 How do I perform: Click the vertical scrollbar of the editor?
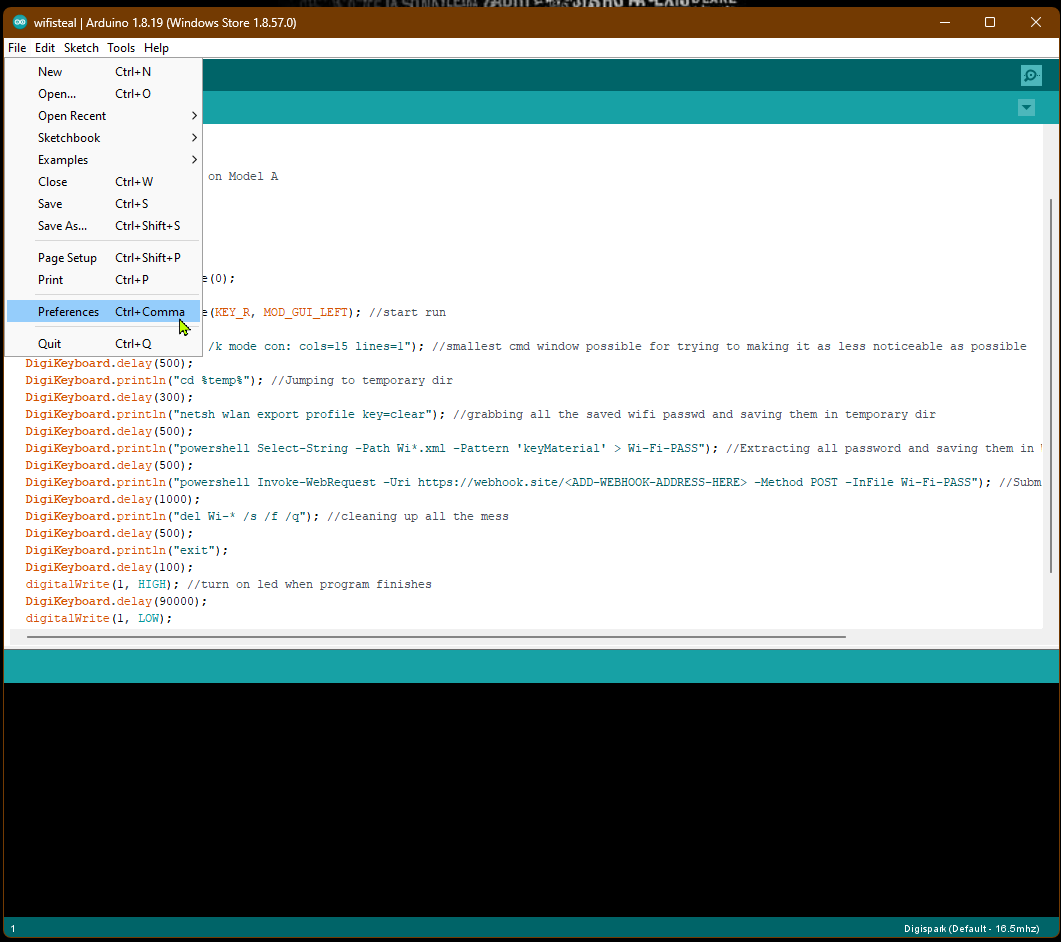coord(1050,386)
